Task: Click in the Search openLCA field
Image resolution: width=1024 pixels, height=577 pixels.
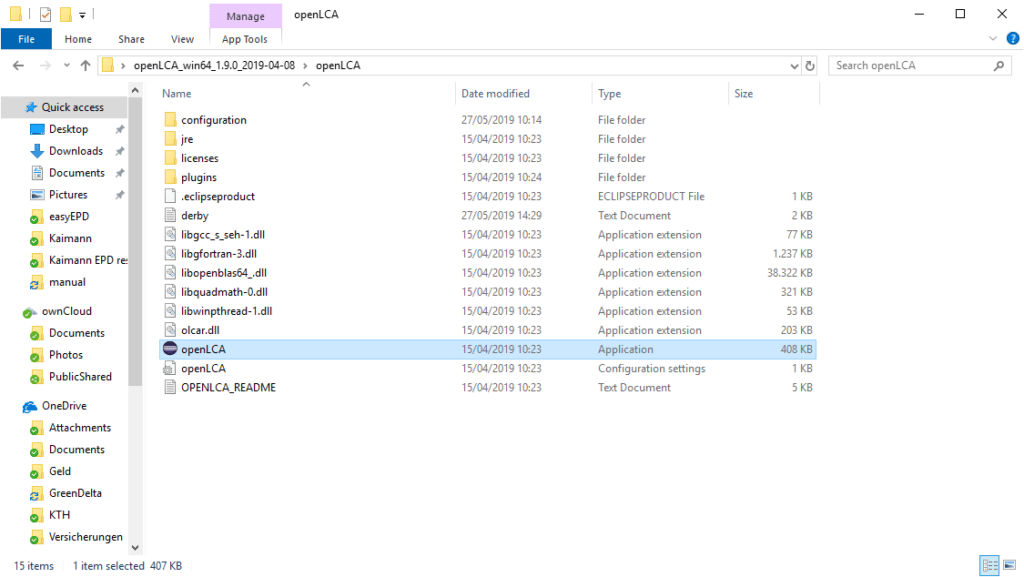Action: 910,66
